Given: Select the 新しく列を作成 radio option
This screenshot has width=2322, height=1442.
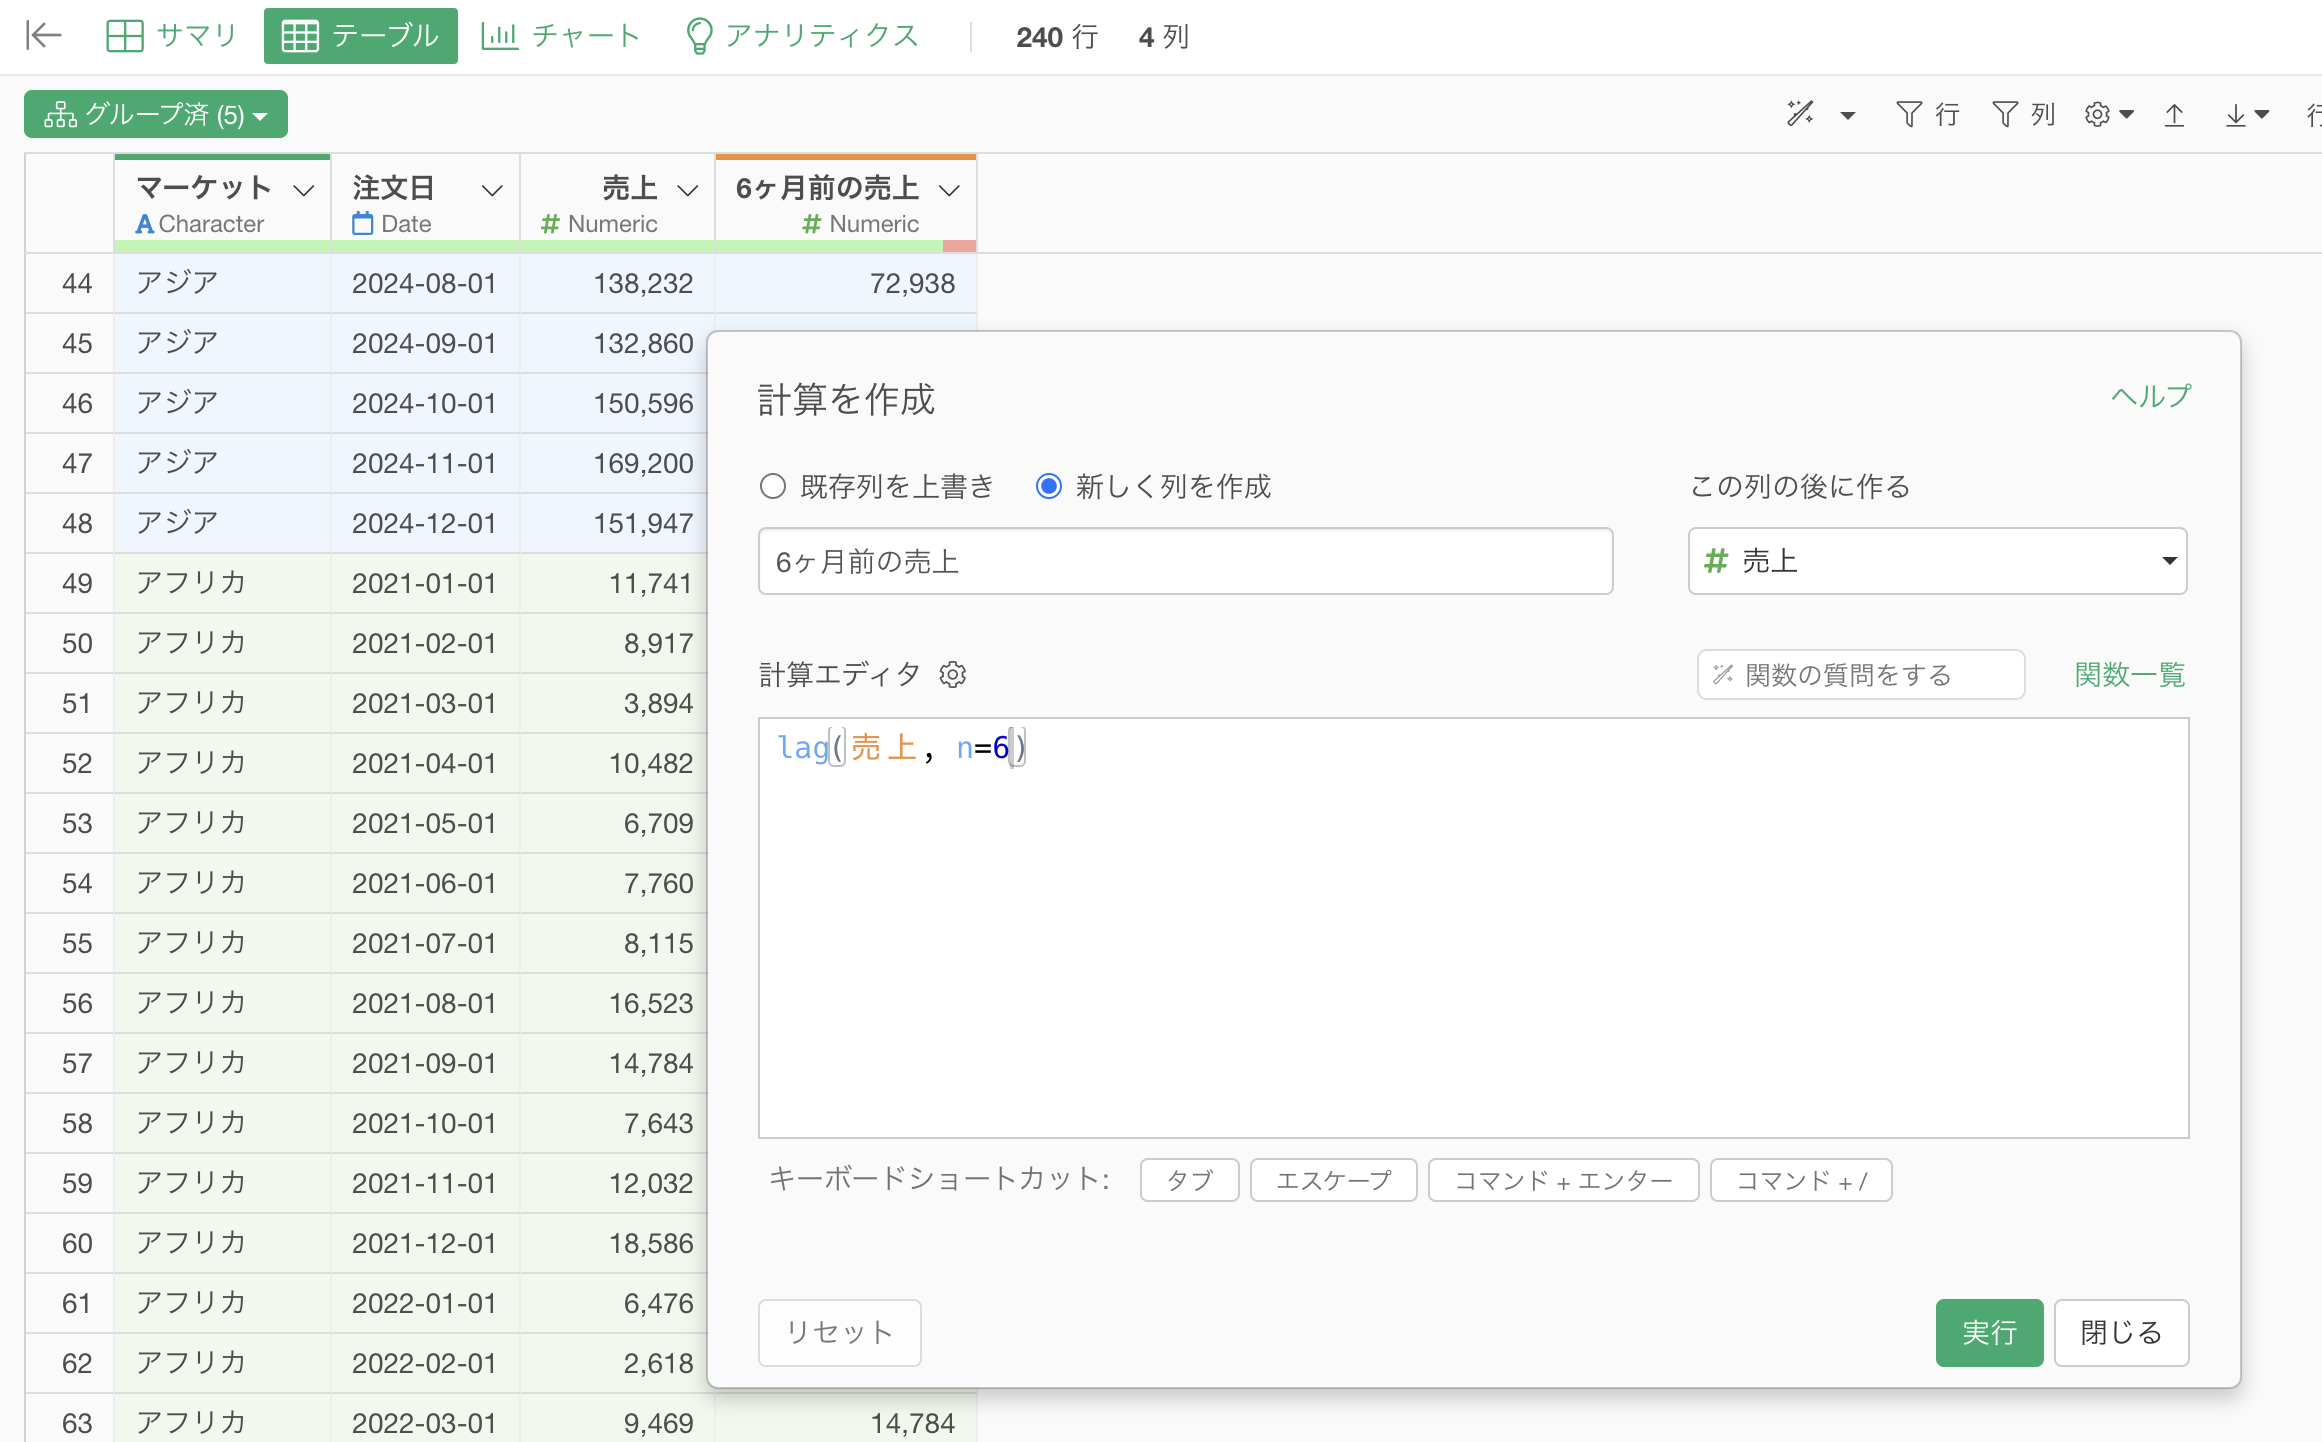Looking at the screenshot, I should pyautogui.click(x=1049, y=487).
